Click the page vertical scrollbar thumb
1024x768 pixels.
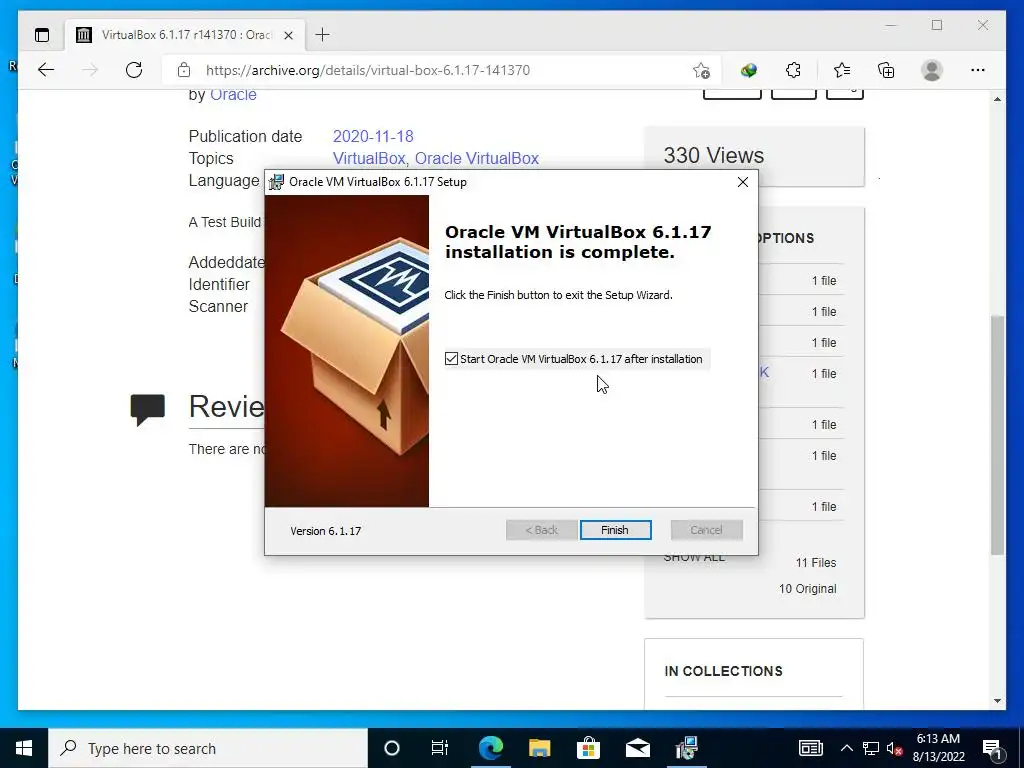pos(997,435)
